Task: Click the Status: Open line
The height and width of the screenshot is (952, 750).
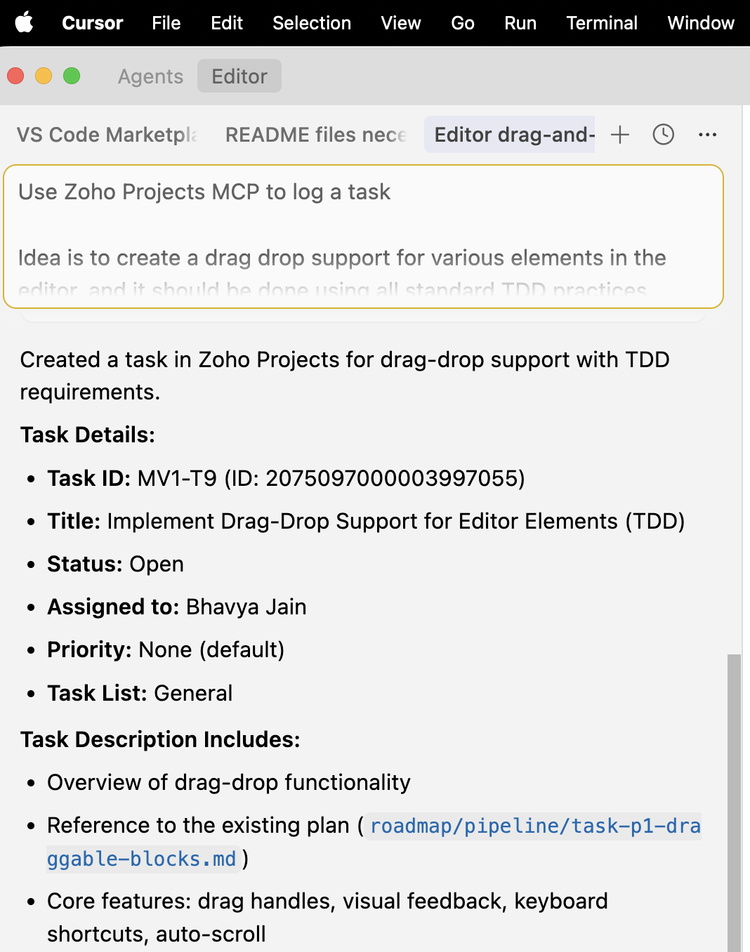Action: pos(115,564)
